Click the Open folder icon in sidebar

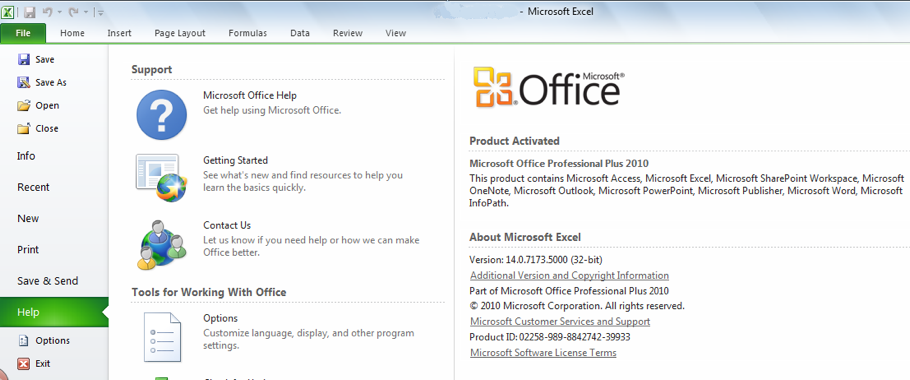pos(24,106)
